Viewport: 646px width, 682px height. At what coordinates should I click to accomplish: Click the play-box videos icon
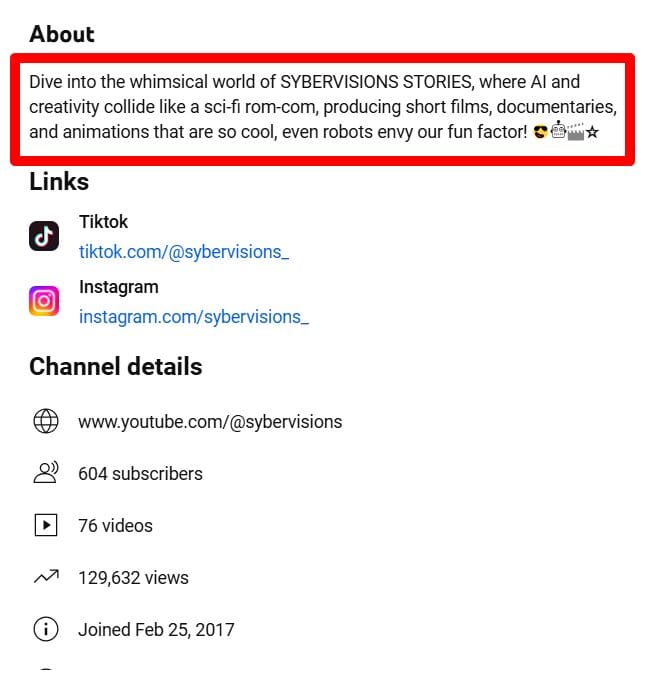46,525
